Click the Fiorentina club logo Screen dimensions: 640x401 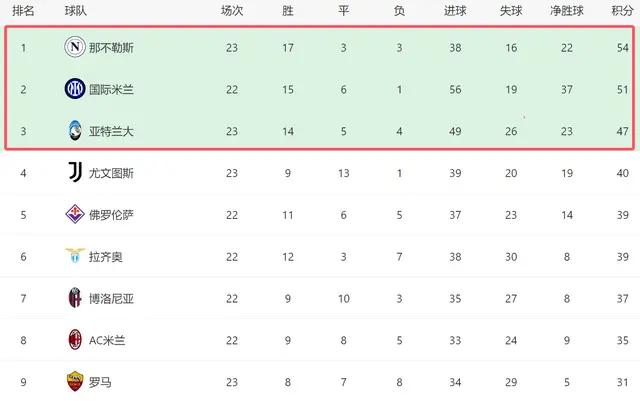pos(75,214)
